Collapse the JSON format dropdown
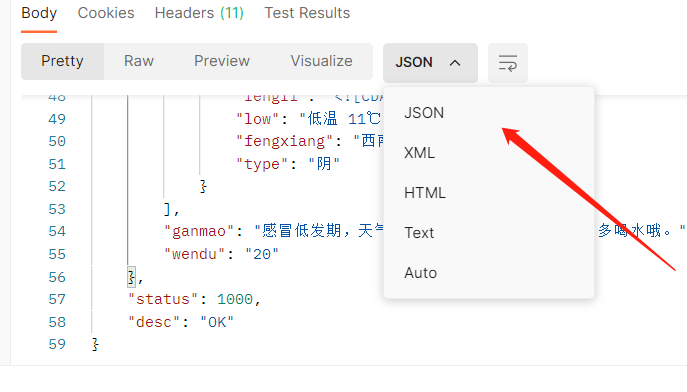Screen dimensions: 687x392 430,63
